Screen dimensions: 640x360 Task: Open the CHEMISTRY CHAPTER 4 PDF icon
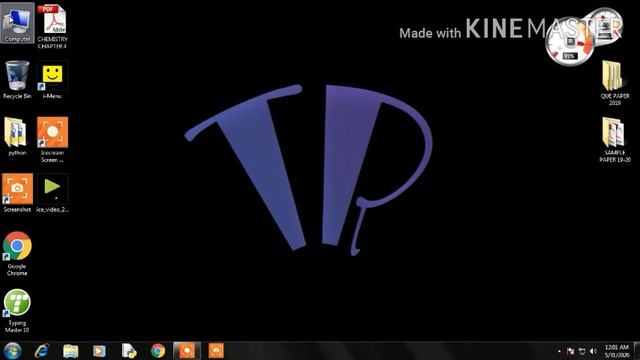coord(52,27)
